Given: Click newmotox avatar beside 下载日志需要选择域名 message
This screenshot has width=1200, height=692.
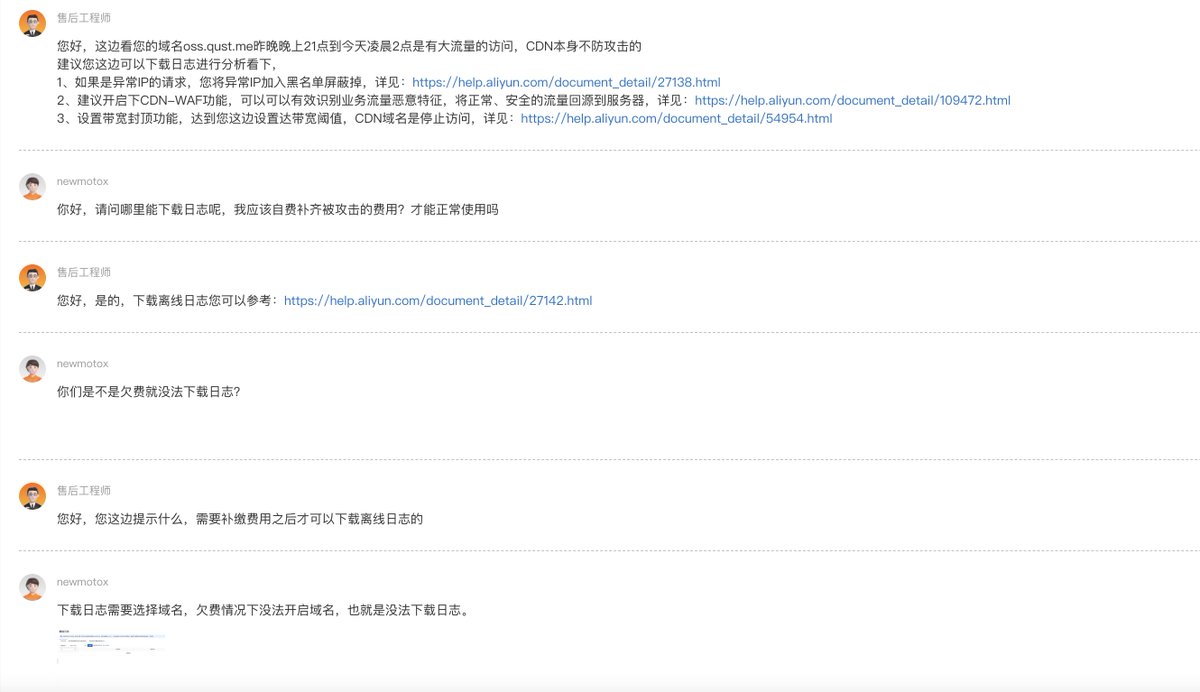Looking at the screenshot, I should point(33,587).
